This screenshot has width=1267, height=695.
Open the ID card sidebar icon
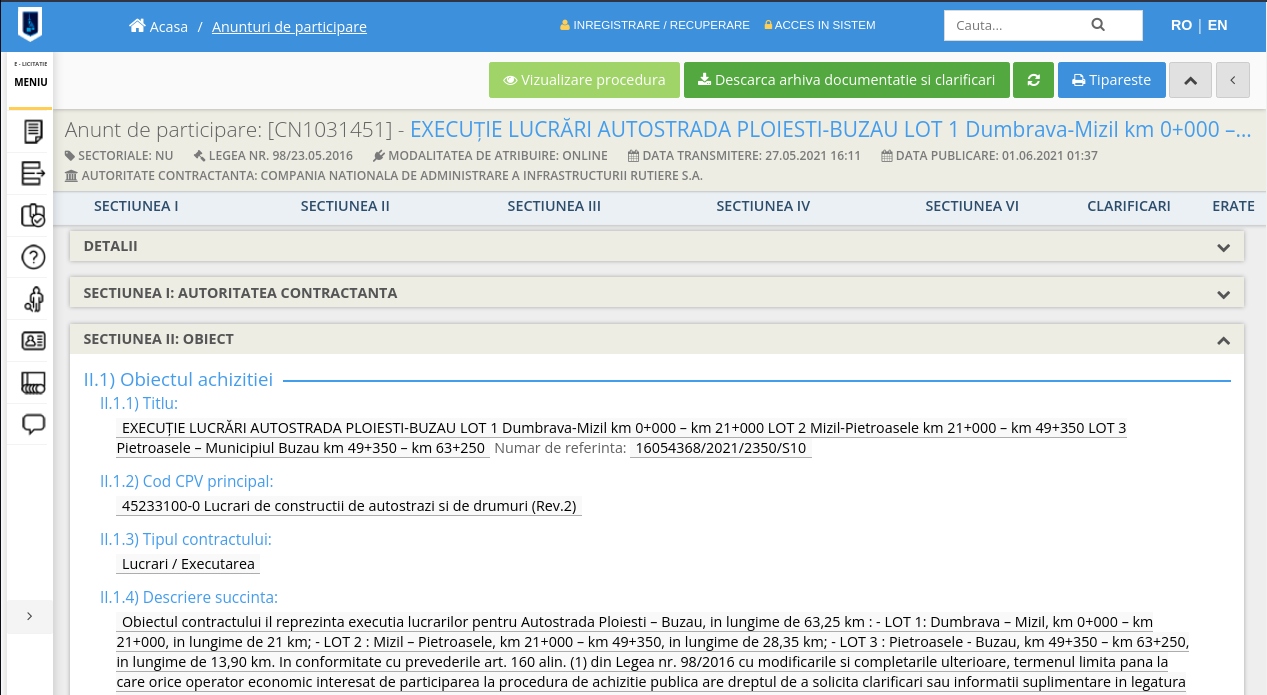pos(33,341)
